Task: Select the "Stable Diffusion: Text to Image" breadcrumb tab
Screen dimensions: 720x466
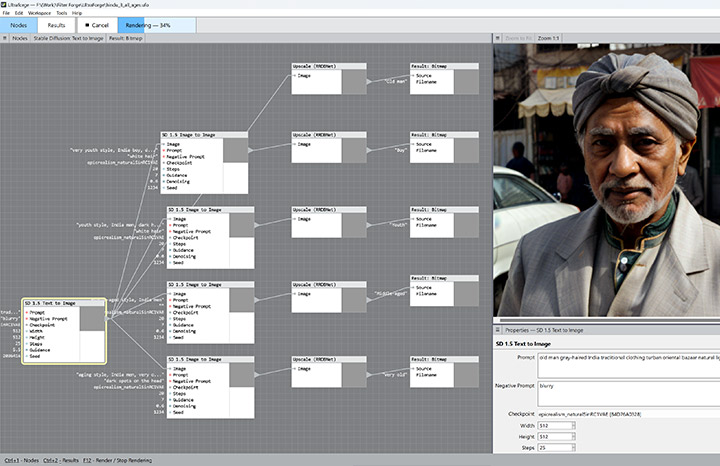Action: (x=69, y=40)
